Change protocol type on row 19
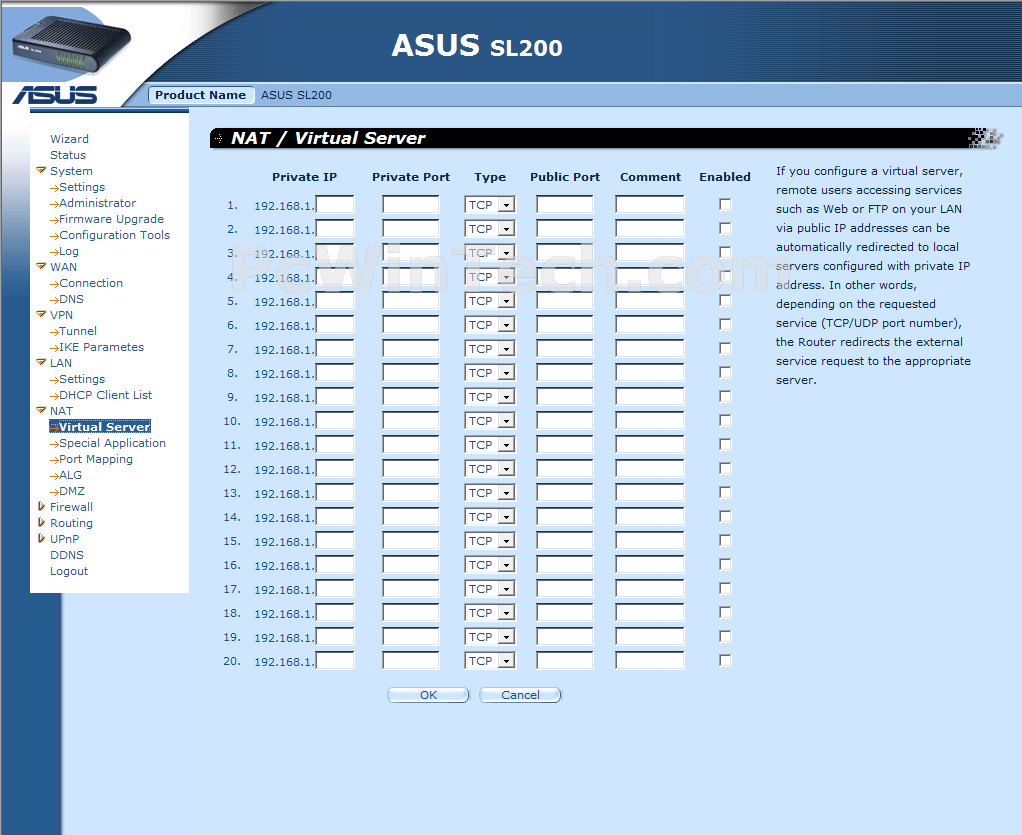 [x=490, y=636]
